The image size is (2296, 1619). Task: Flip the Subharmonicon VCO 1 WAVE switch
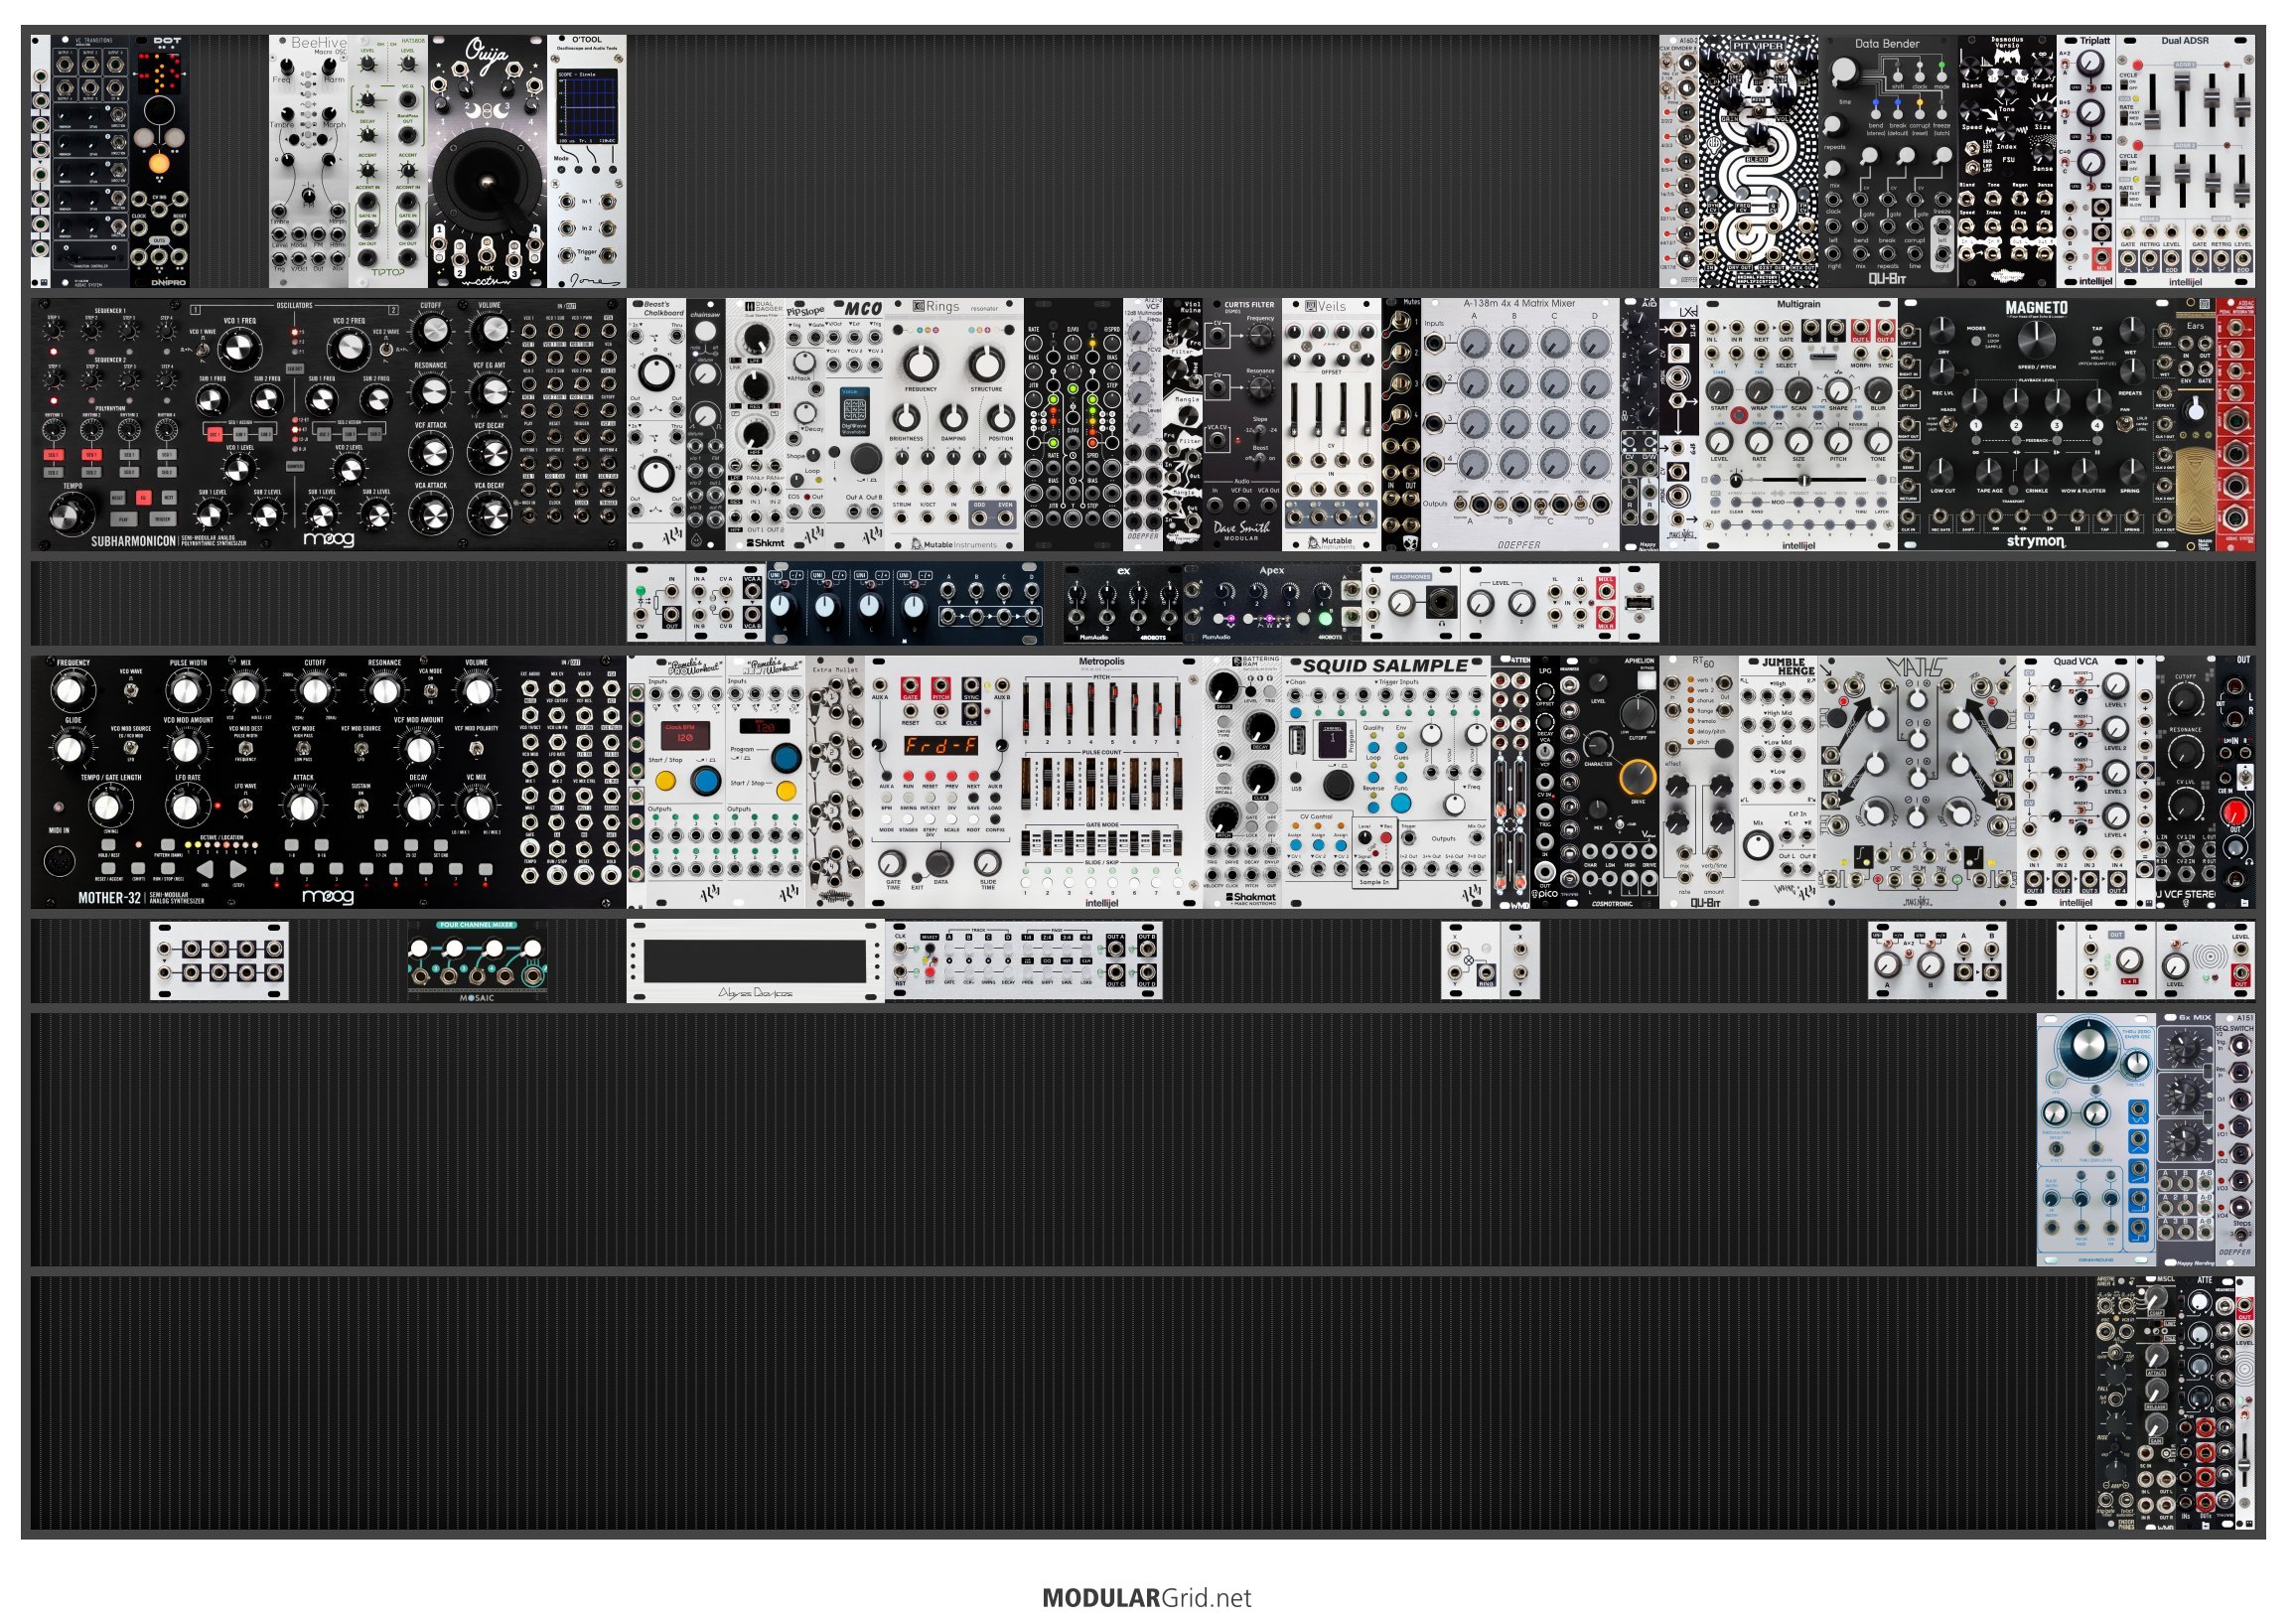(x=201, y=349)
